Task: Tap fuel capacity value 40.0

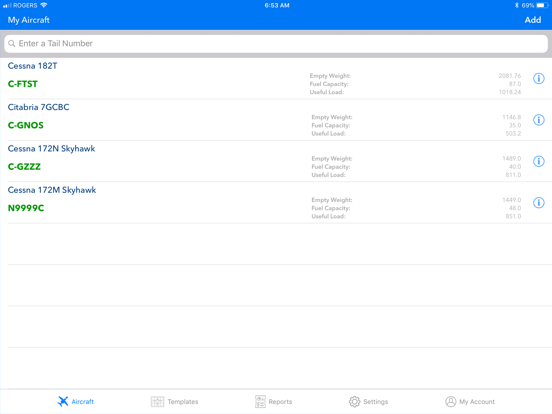Action: pyautogui.click(x=515, y=167)
